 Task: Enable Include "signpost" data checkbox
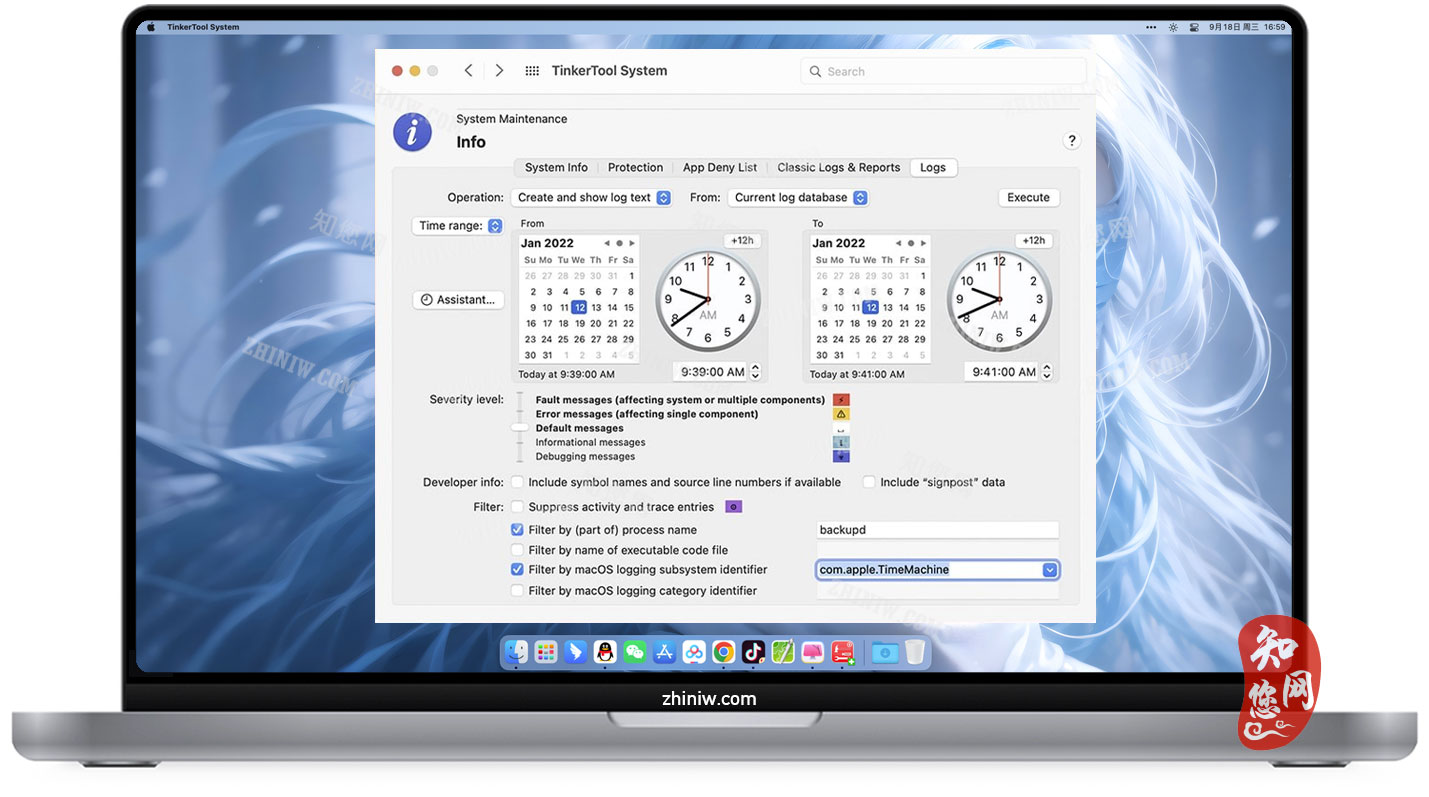pos(869,482)
